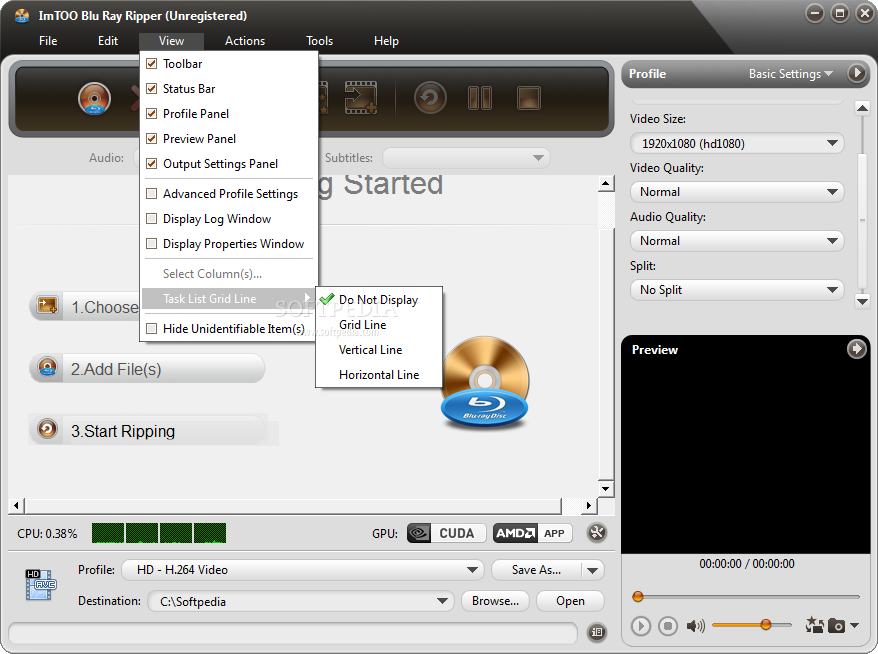Open the Video Size dropdown
Viewport: 878px width, 654px height.
point(737,143)
